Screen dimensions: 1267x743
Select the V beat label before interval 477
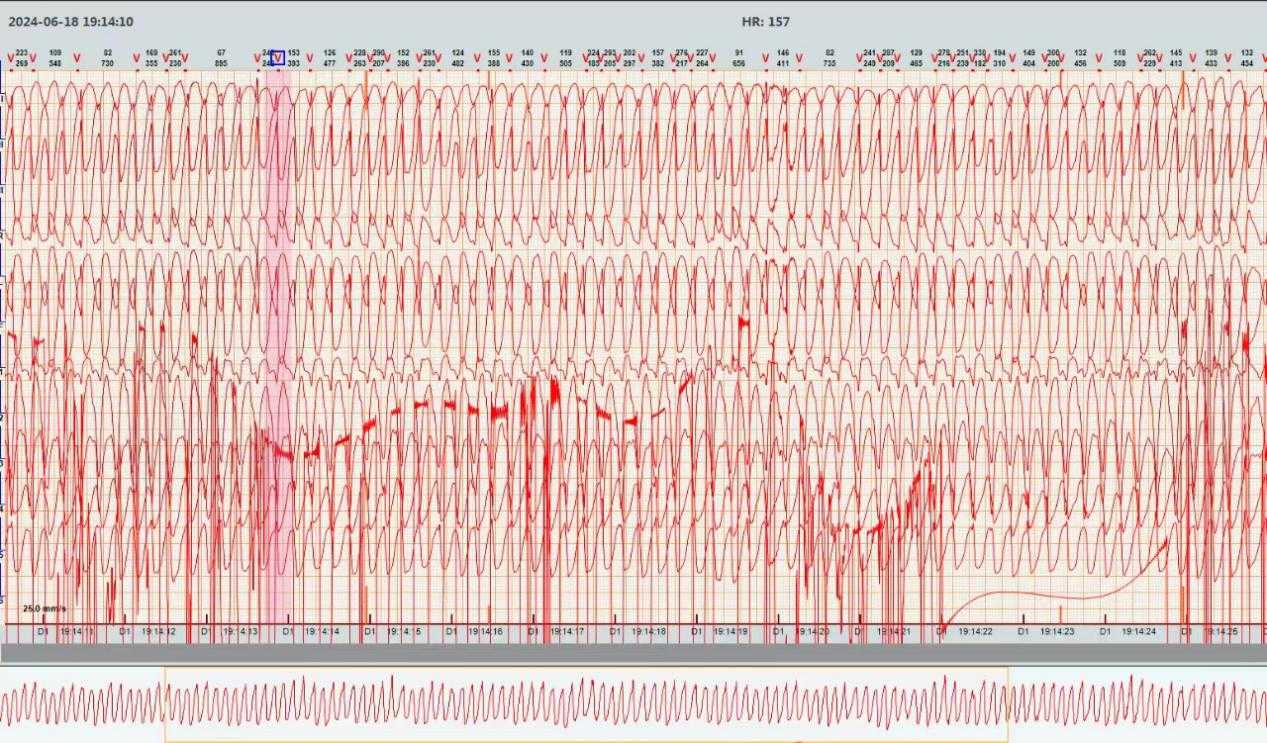(x=310, y=59)
